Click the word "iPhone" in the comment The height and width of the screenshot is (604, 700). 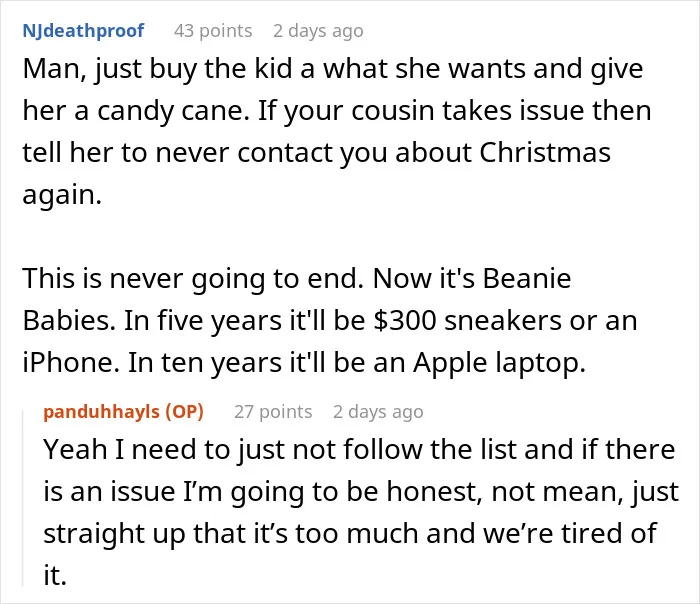(71, 362)
